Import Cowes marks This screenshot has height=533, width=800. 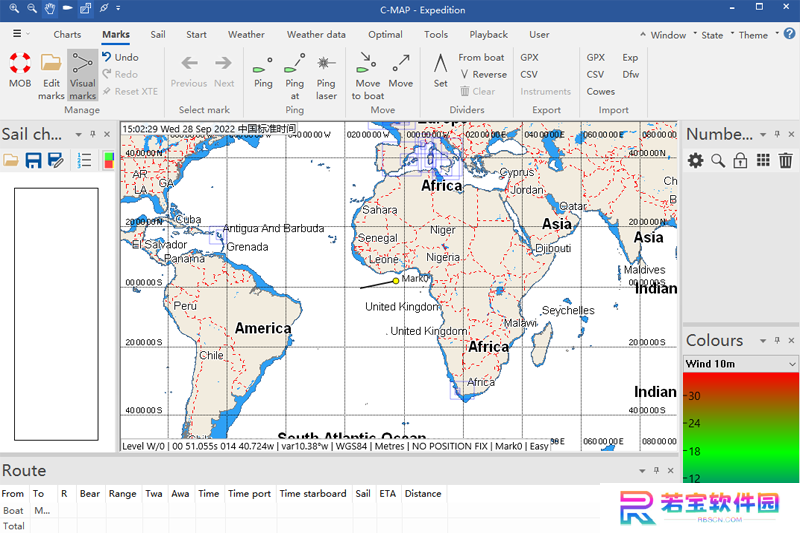point(601,91)
